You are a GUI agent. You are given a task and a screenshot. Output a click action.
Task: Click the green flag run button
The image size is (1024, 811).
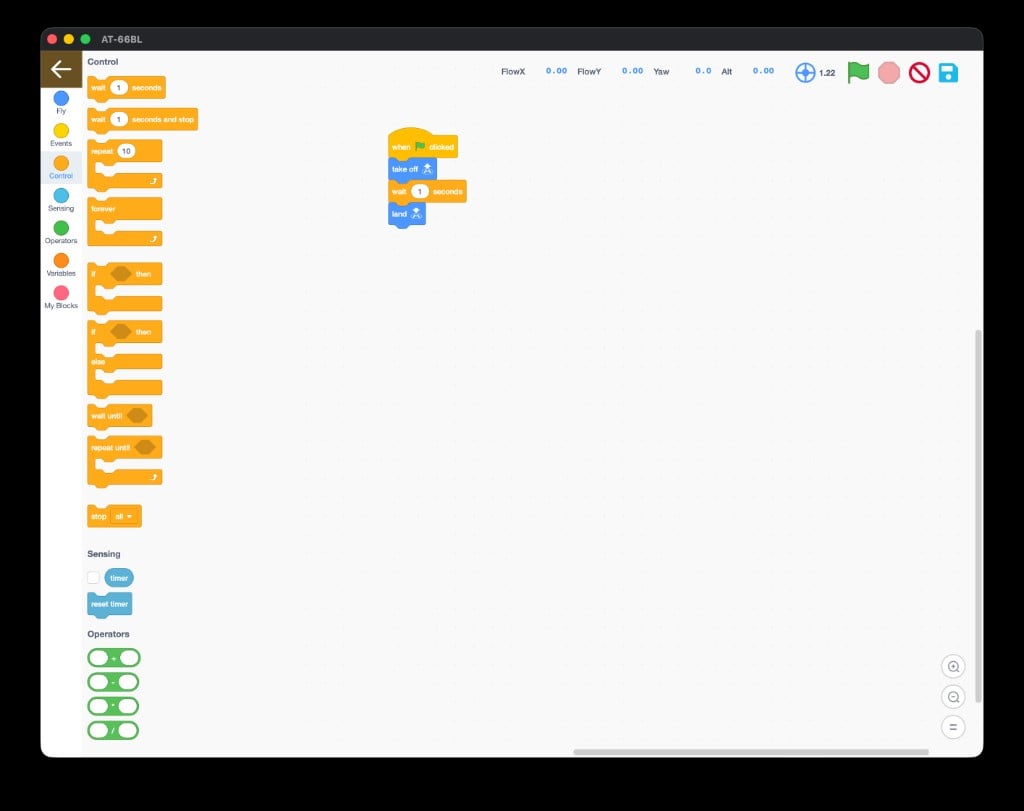(x=858, y=72)
